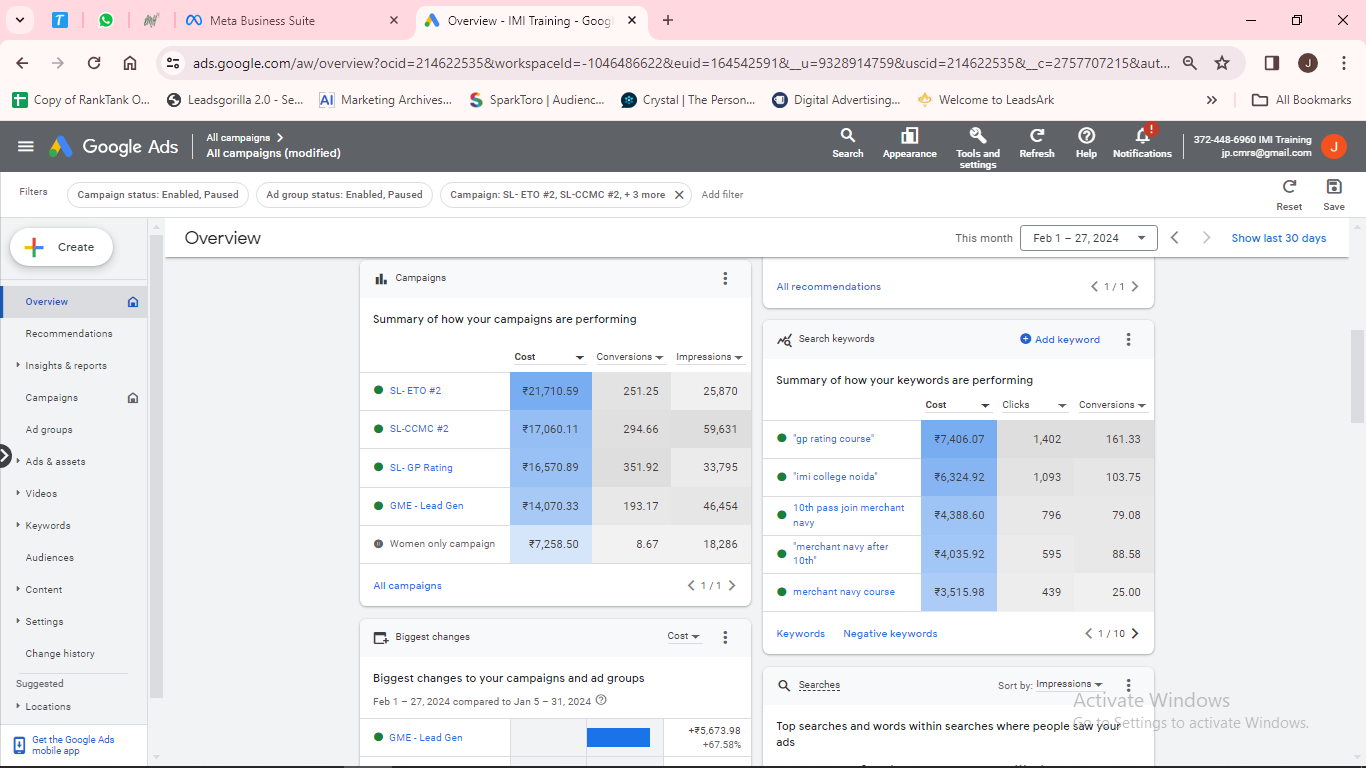Click the Google Ads logo
This screenshot has height=768, width=1366.
[x=114, y=146]
